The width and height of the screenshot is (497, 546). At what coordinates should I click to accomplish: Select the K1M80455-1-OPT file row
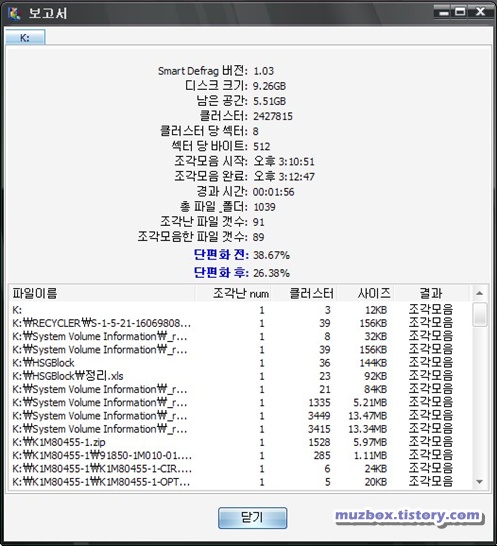(x=240, y=482)
